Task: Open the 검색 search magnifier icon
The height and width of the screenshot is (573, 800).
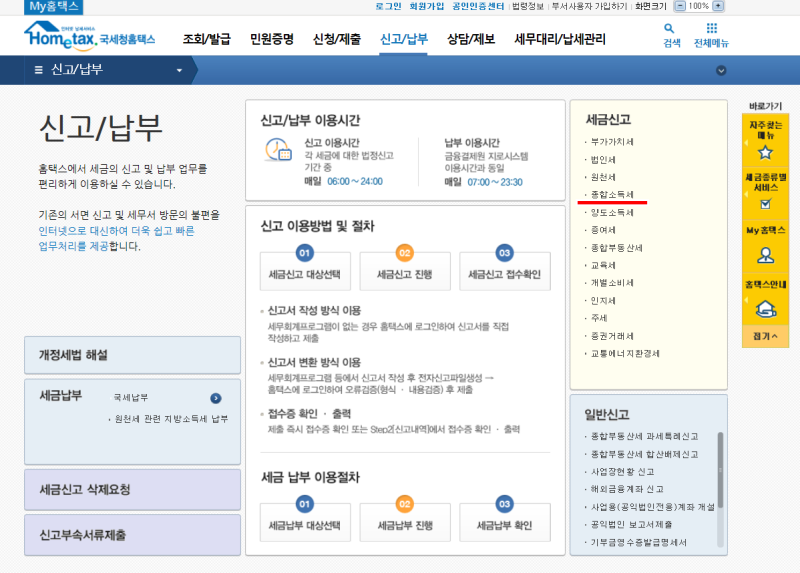Action: [x=669, y=29]
